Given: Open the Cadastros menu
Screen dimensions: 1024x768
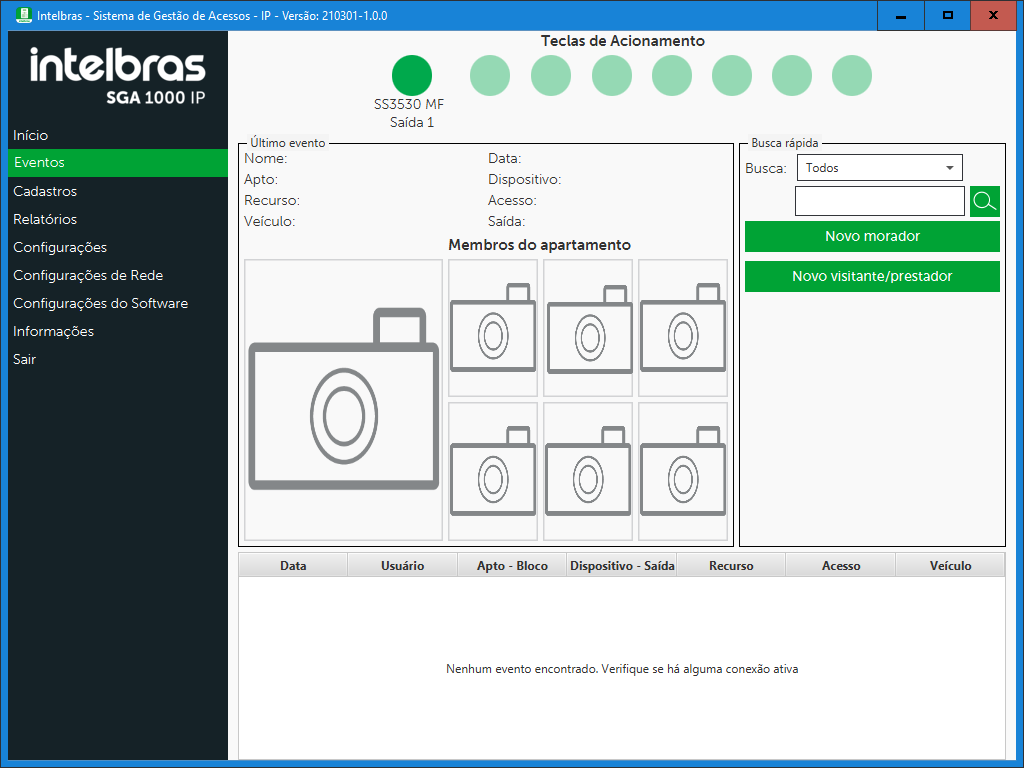Looking at the screenshot, I should (x=45, y=191).
